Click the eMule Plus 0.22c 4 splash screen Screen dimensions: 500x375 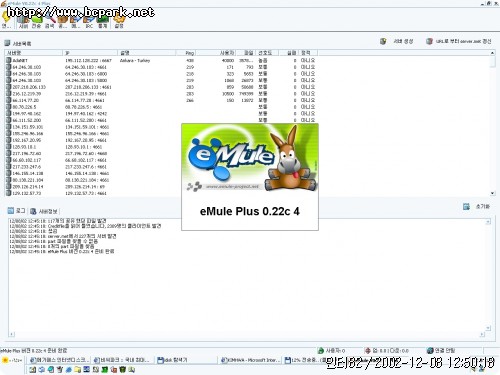click(x=250, y=177)
